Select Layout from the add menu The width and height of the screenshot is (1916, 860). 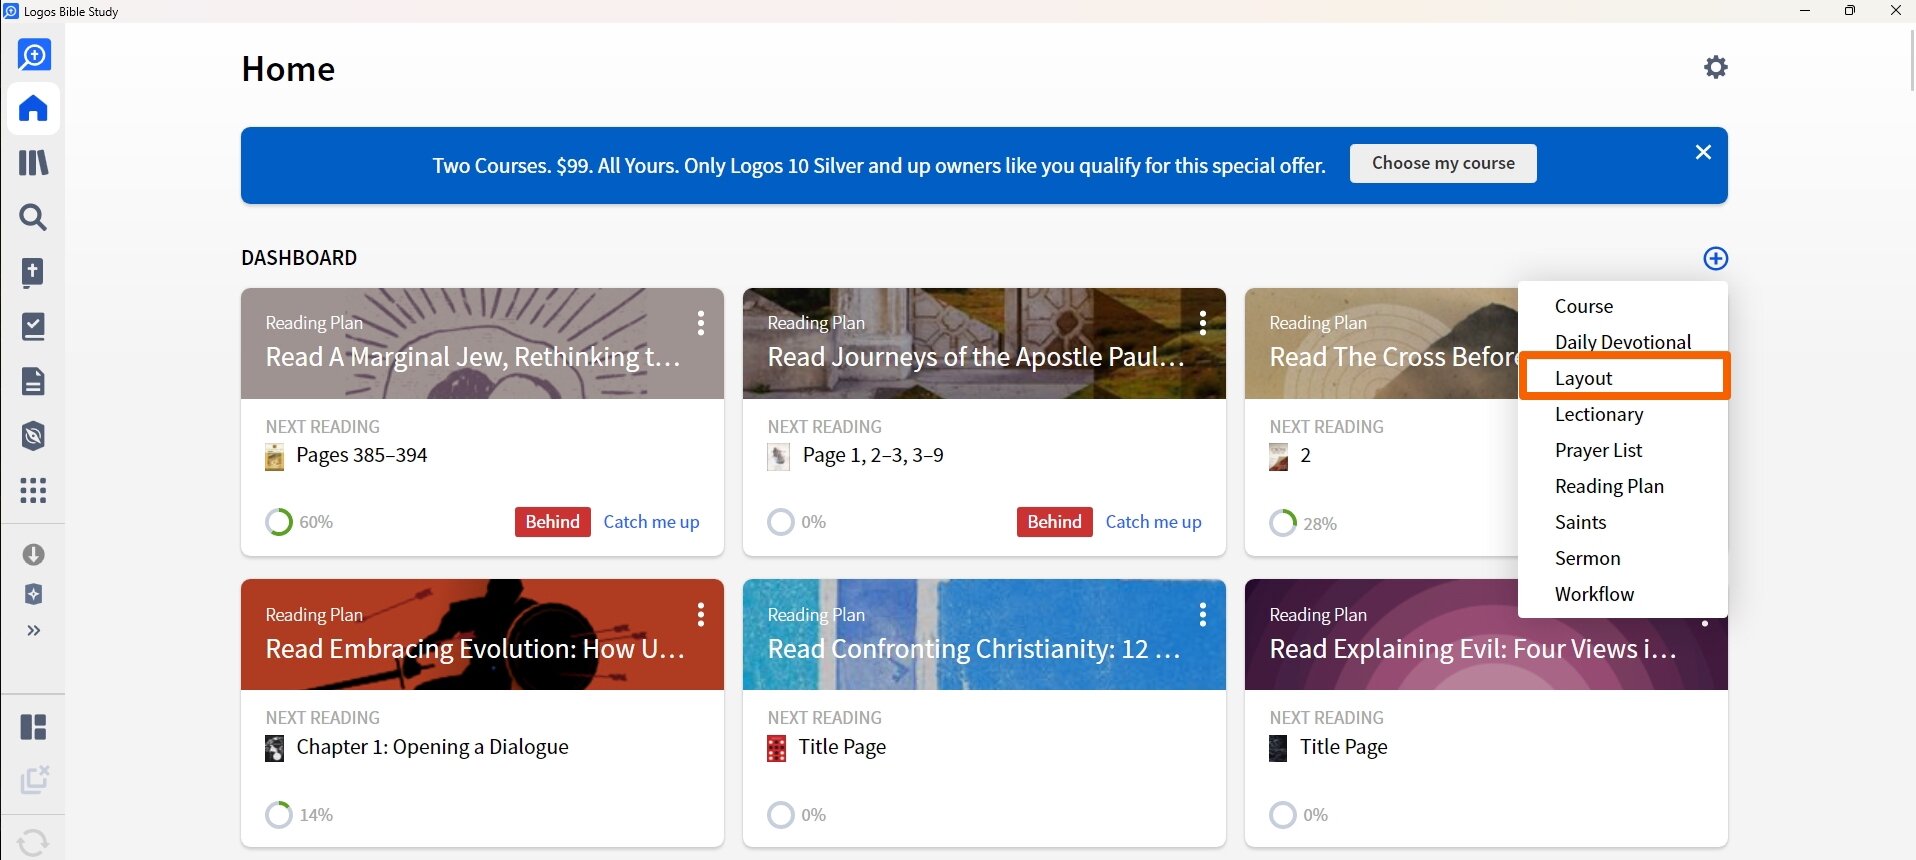click(x=1623, y=378)
